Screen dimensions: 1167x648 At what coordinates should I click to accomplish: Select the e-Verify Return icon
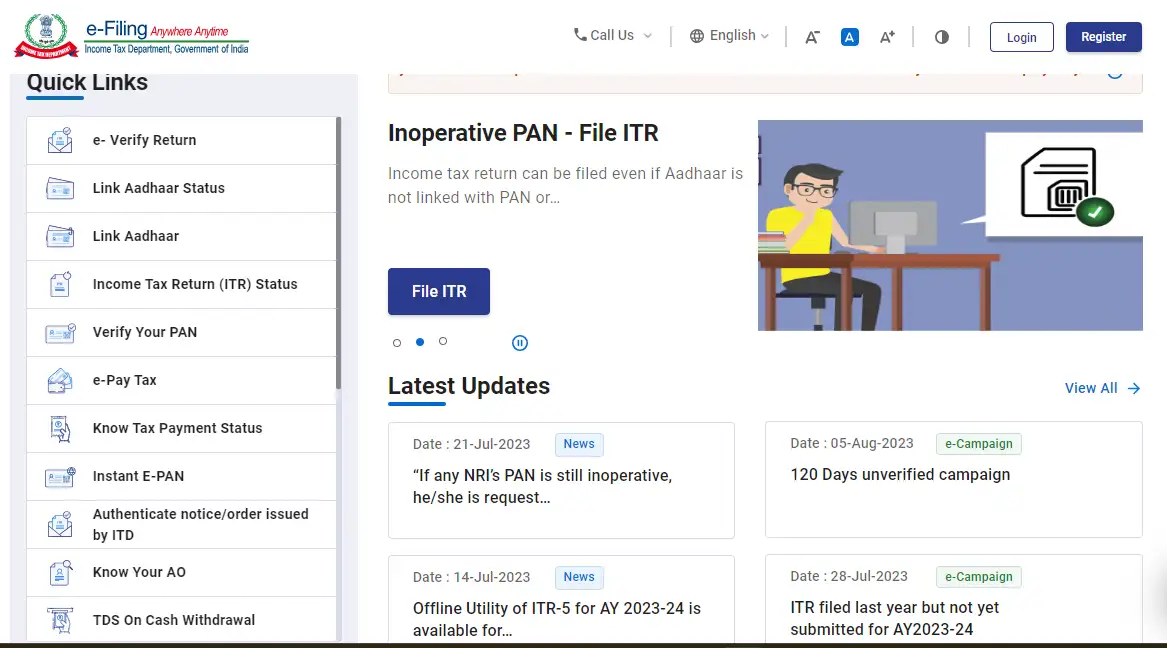[59, 140]
